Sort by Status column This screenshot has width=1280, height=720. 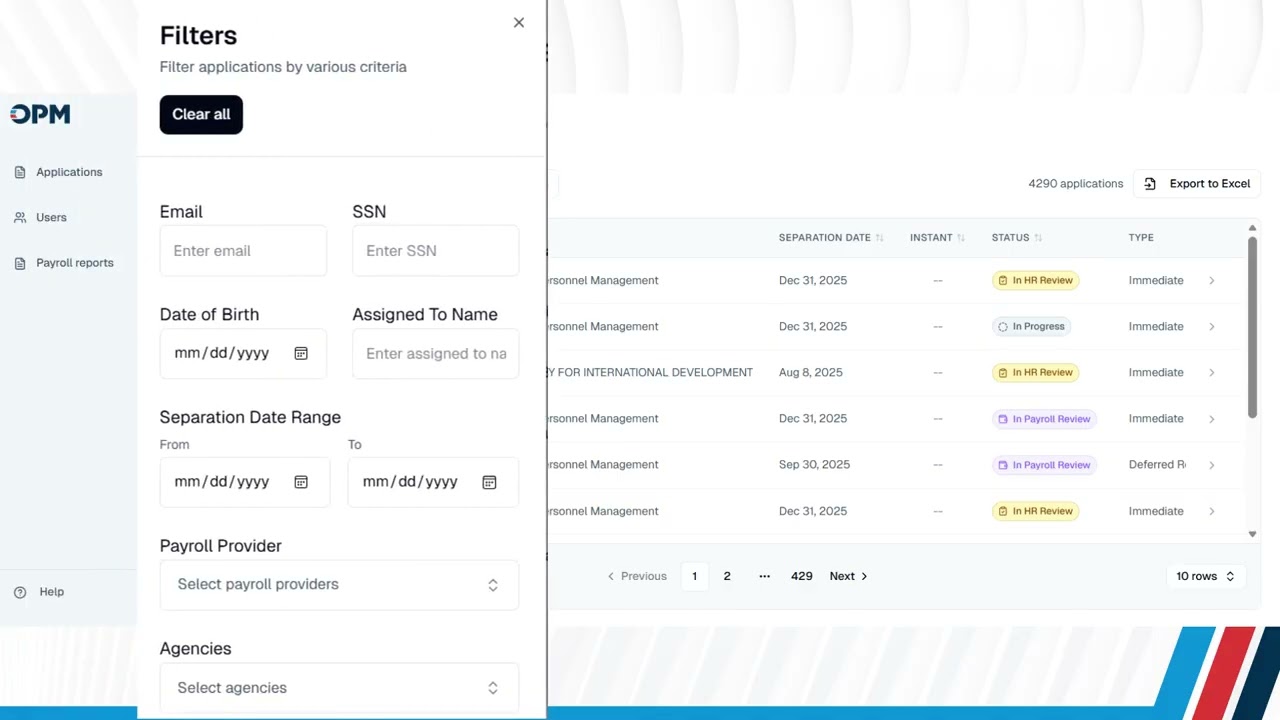tap(1017, 238)
